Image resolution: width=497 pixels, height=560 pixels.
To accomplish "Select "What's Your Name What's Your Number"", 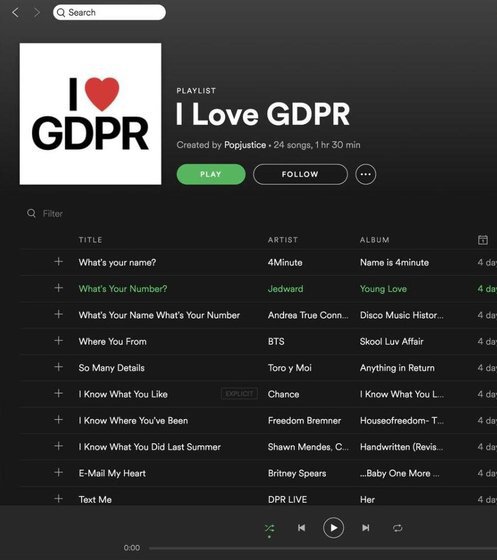I will pyautogui.click(x=159, y=315).
